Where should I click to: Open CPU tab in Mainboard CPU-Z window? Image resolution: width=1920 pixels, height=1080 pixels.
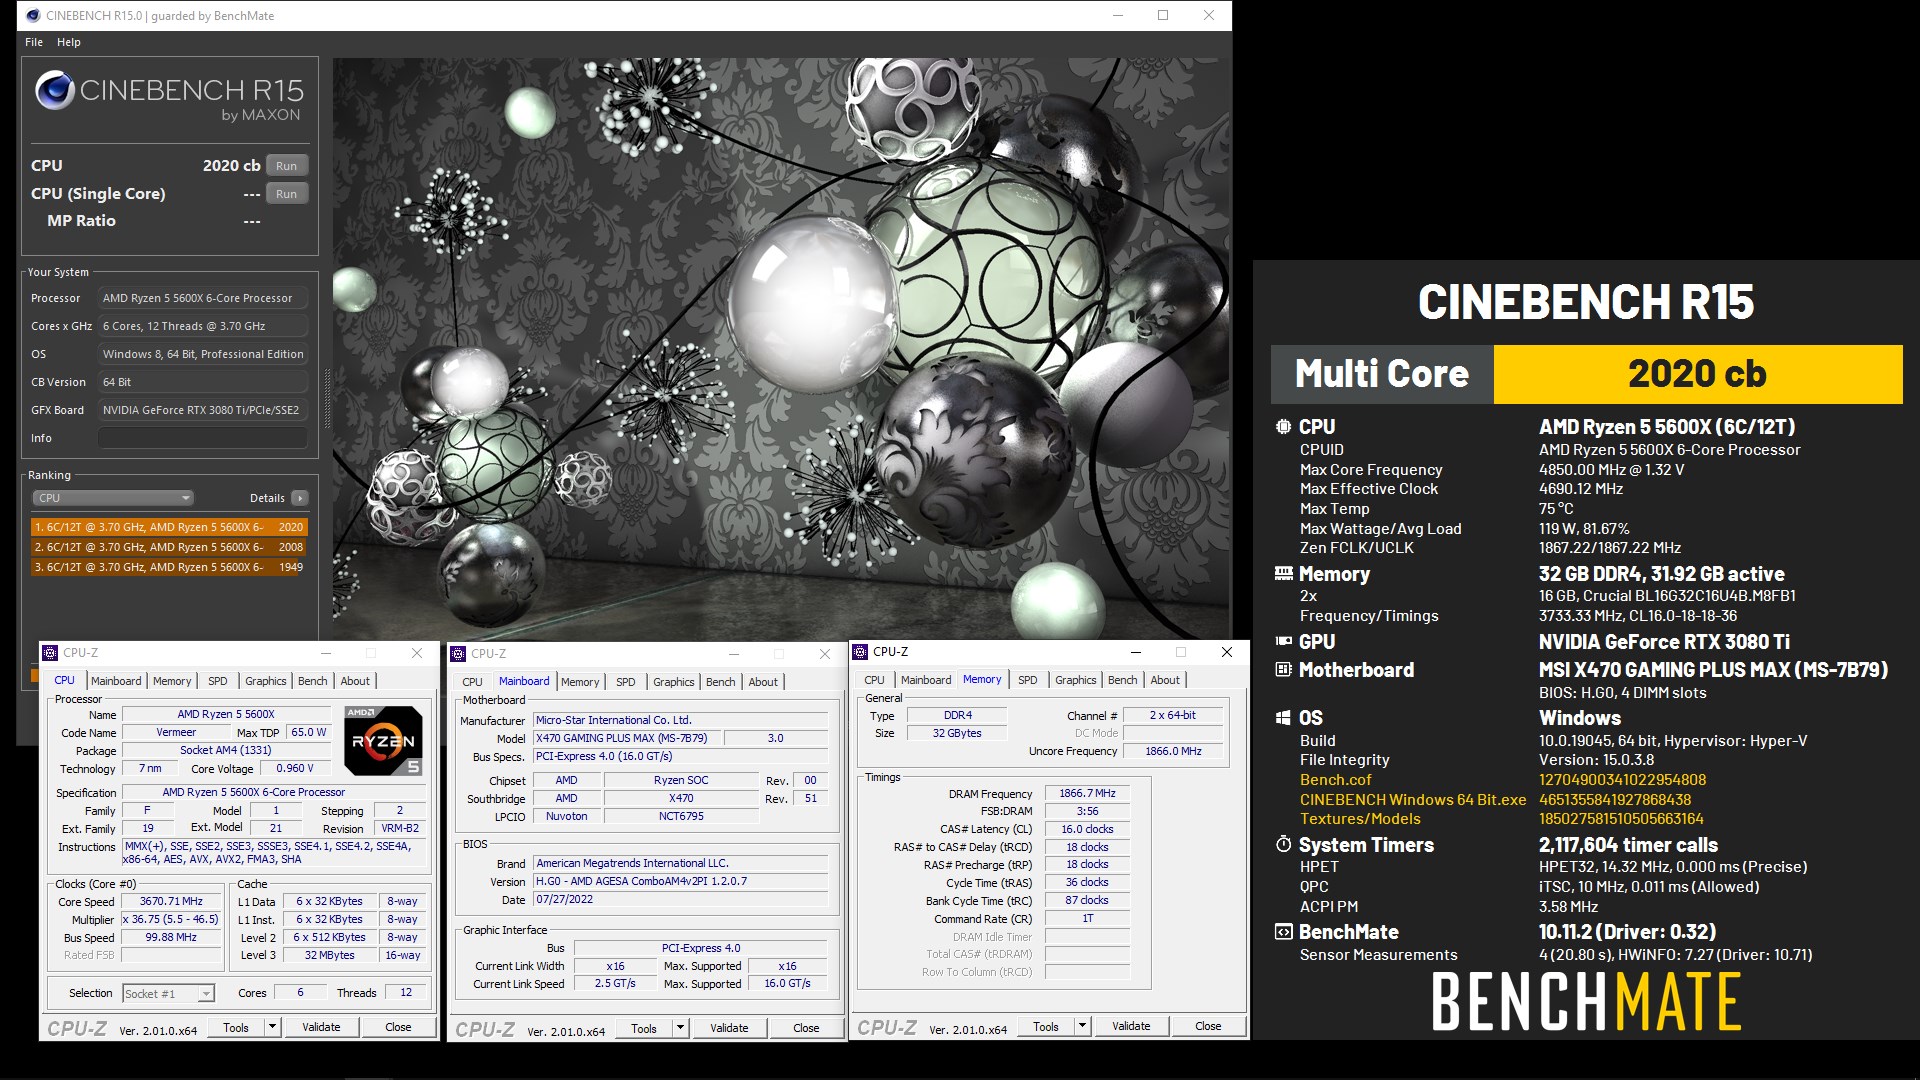click(472, 682)
